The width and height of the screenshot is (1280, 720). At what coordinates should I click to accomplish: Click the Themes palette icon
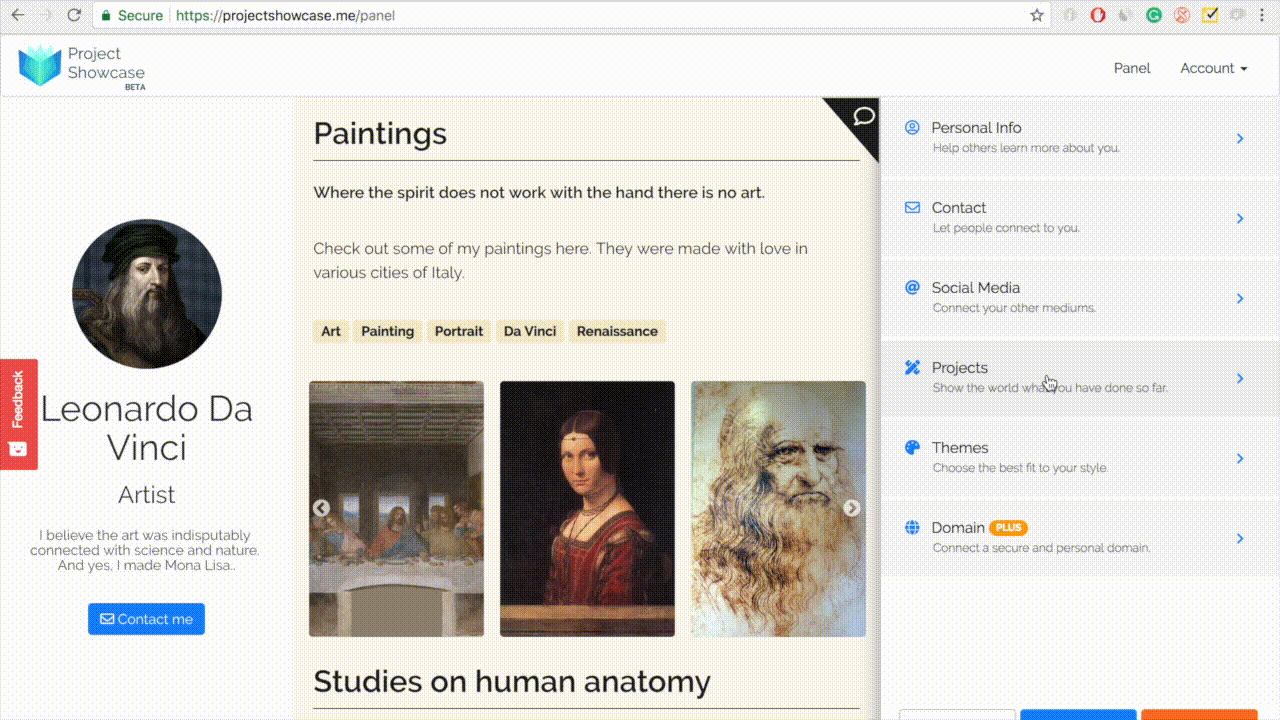click(912, 447)
